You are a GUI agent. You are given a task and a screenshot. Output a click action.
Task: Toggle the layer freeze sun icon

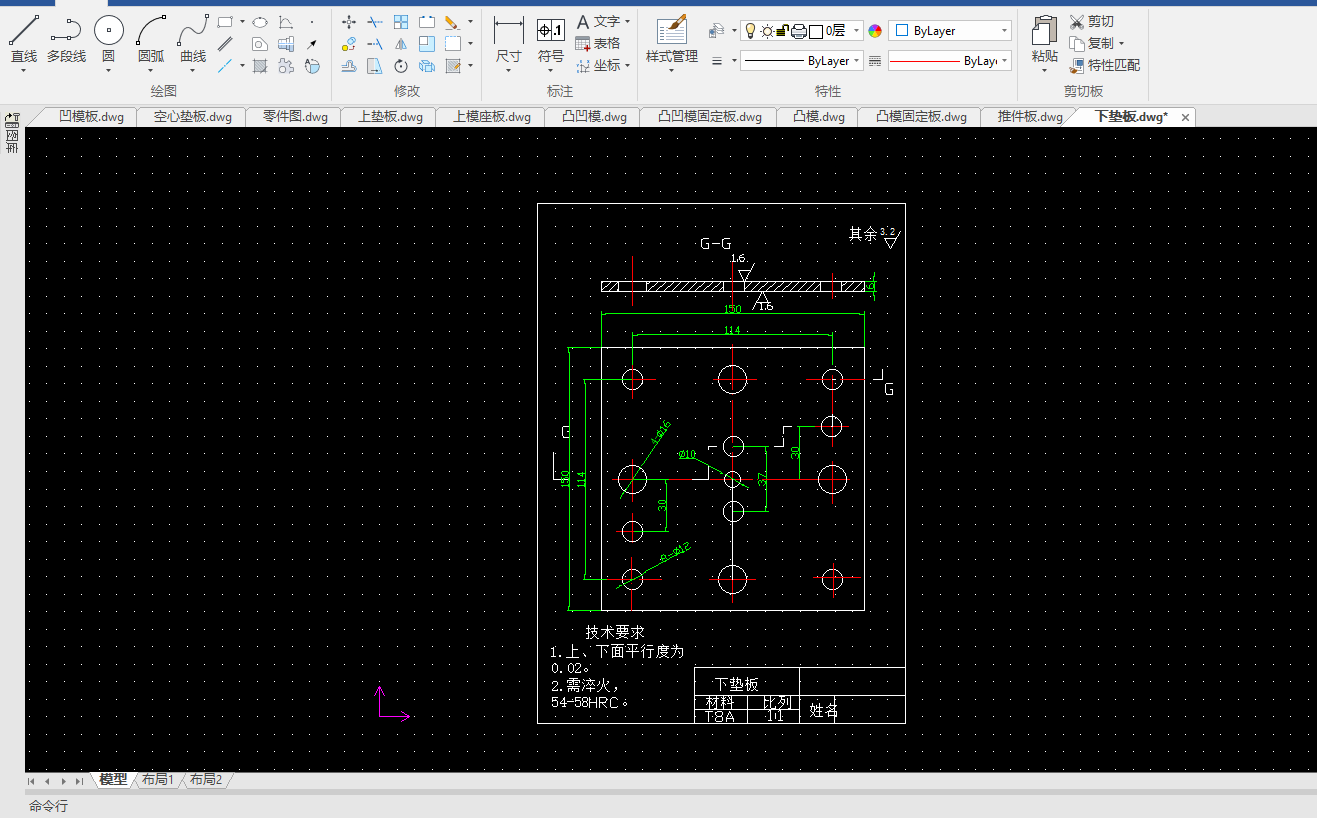(766, 31)
